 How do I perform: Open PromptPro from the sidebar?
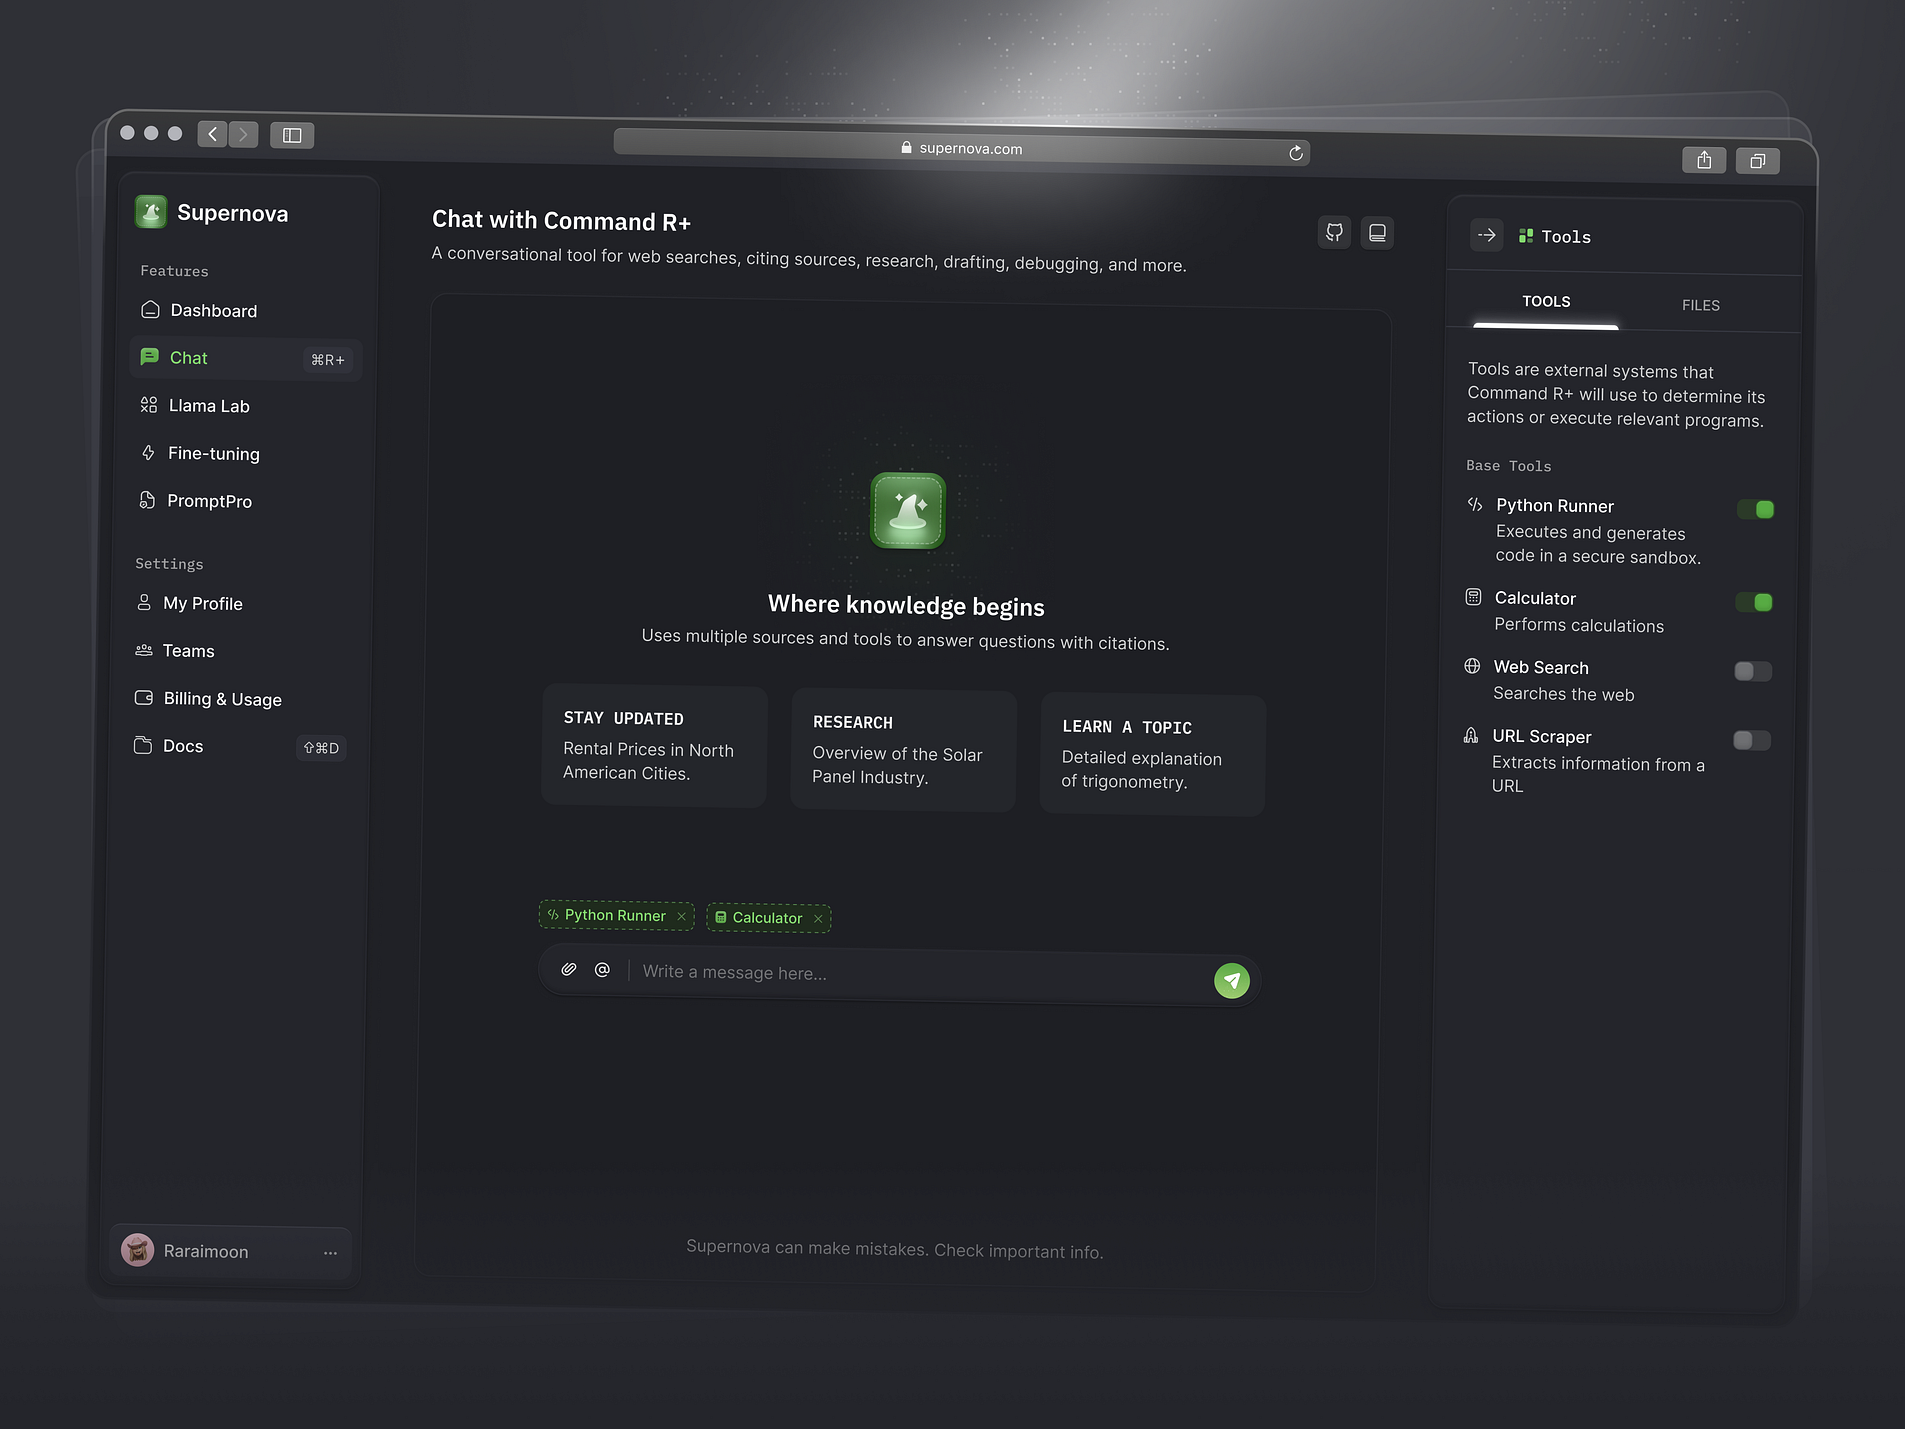click(210, 500)
